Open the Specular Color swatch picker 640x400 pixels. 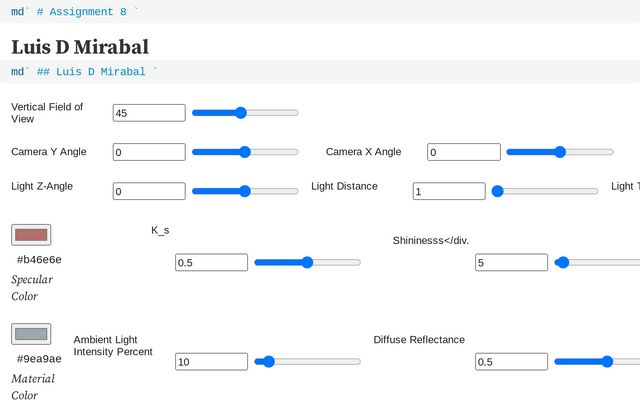(x=31, y=235)
